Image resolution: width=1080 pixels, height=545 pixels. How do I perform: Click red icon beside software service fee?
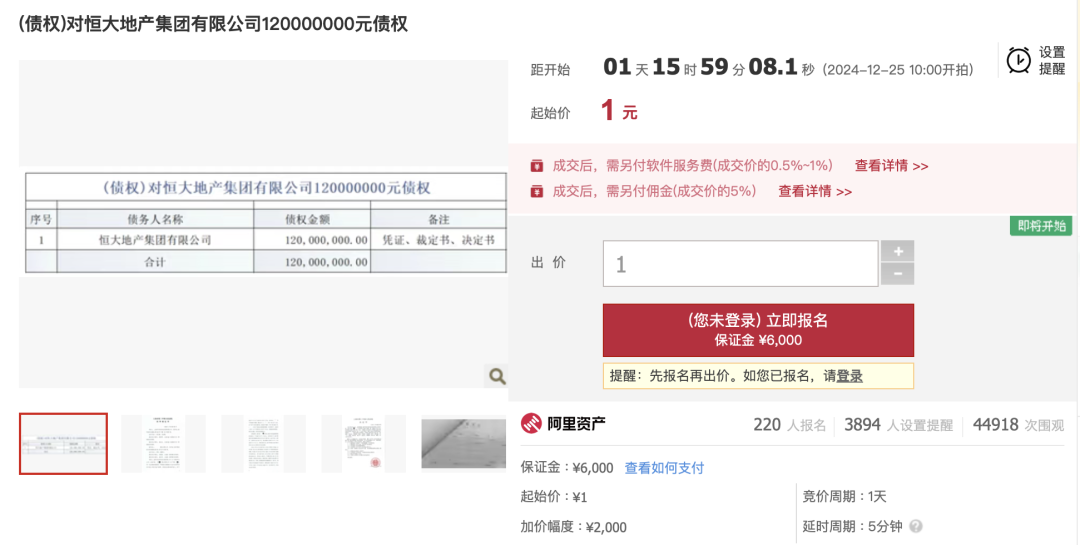[537, 166]
